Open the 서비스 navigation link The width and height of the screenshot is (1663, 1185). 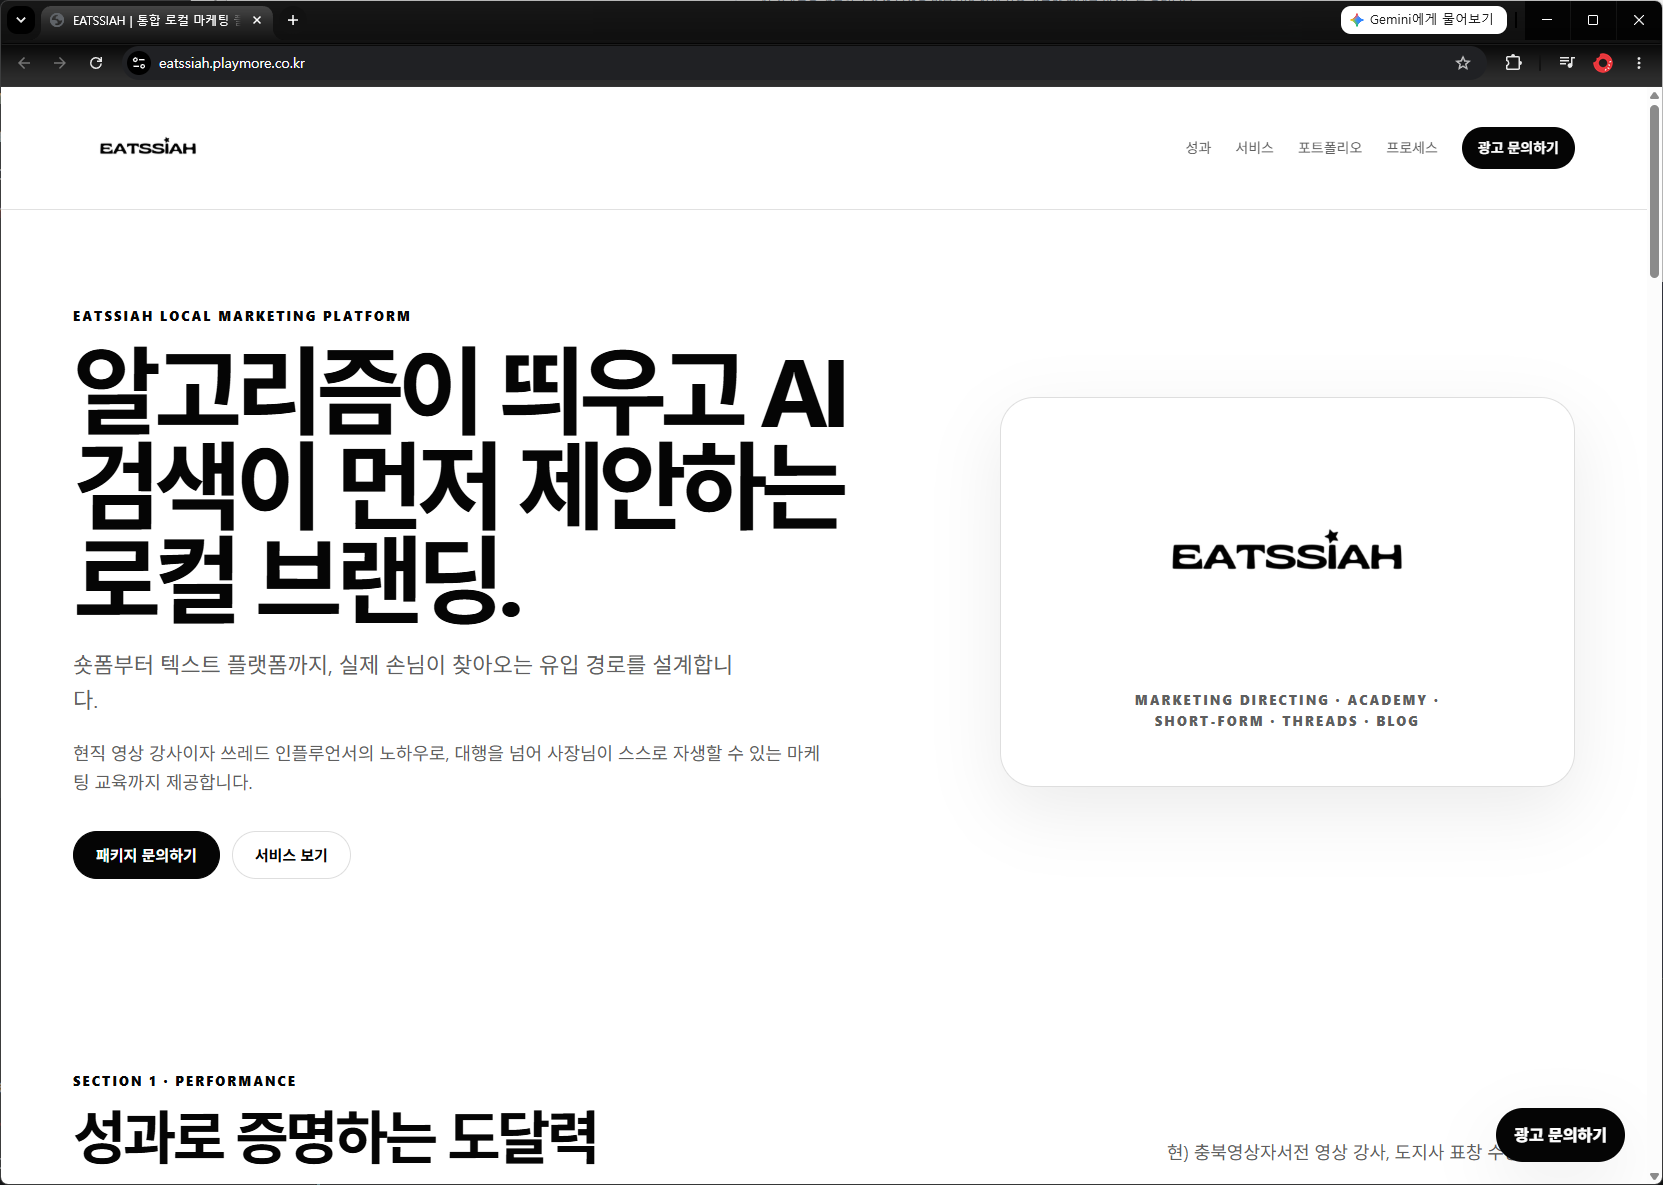pyautogui.click(x=1254, y=148)
